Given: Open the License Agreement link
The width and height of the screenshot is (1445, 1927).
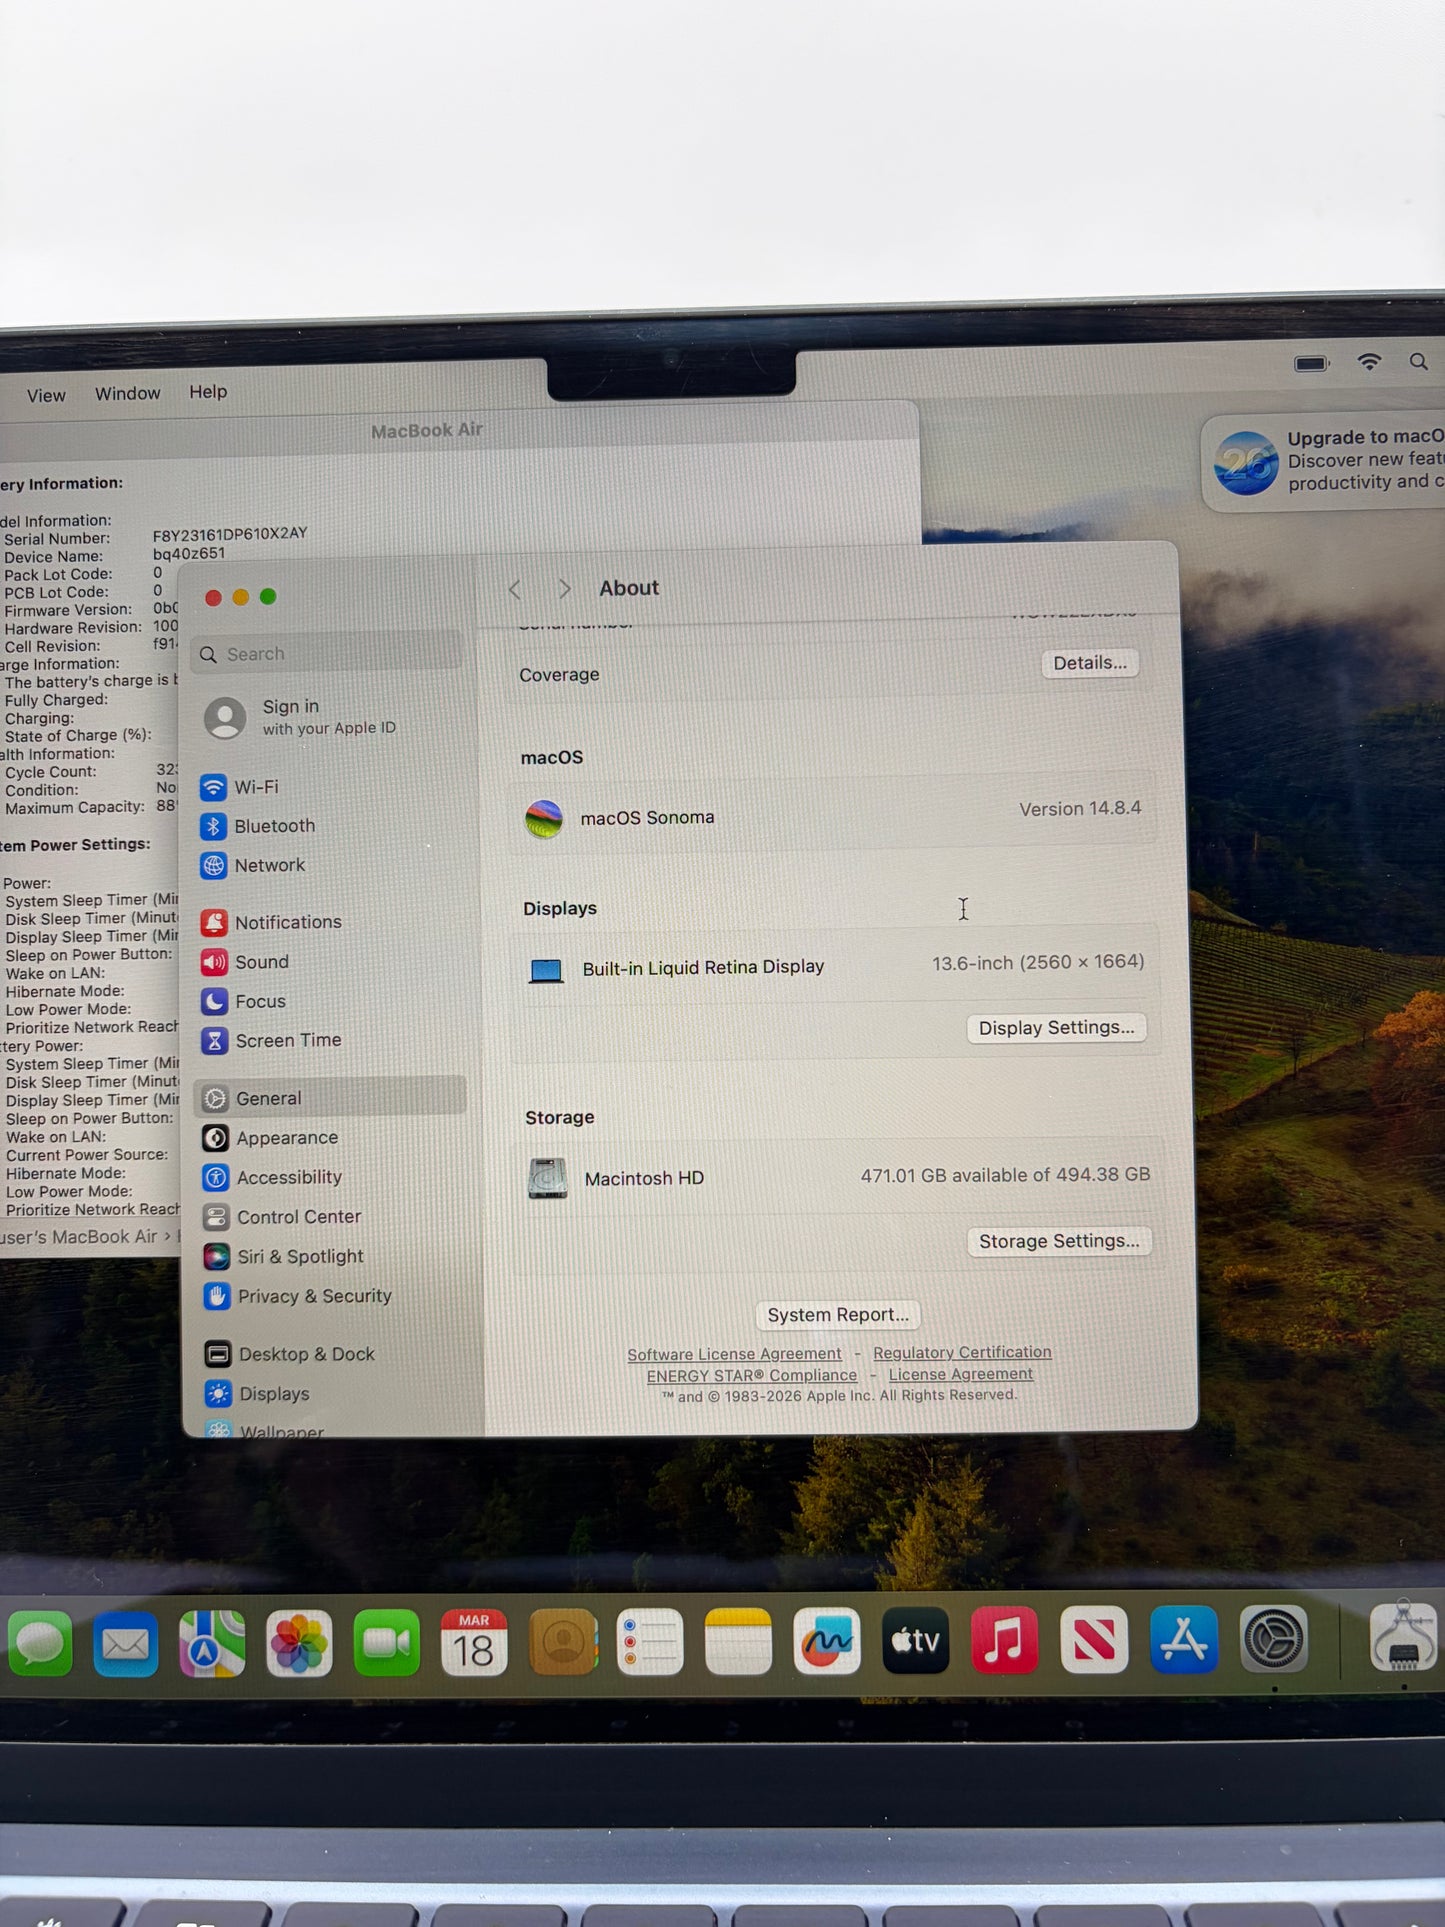Looking at the screenshot, I should pos(961,1374).
